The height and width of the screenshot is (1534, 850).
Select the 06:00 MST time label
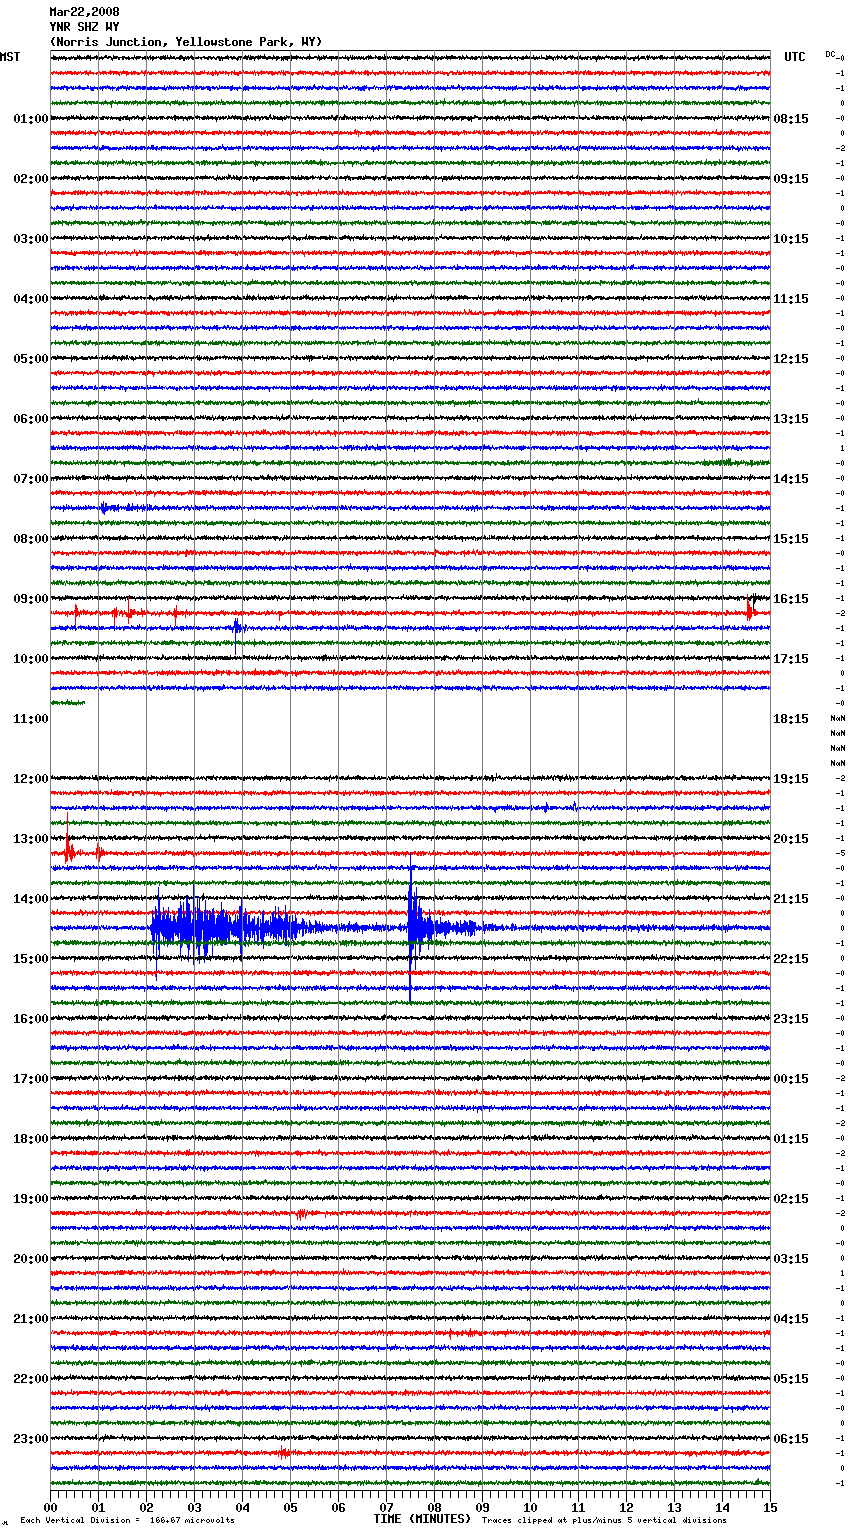31,419
